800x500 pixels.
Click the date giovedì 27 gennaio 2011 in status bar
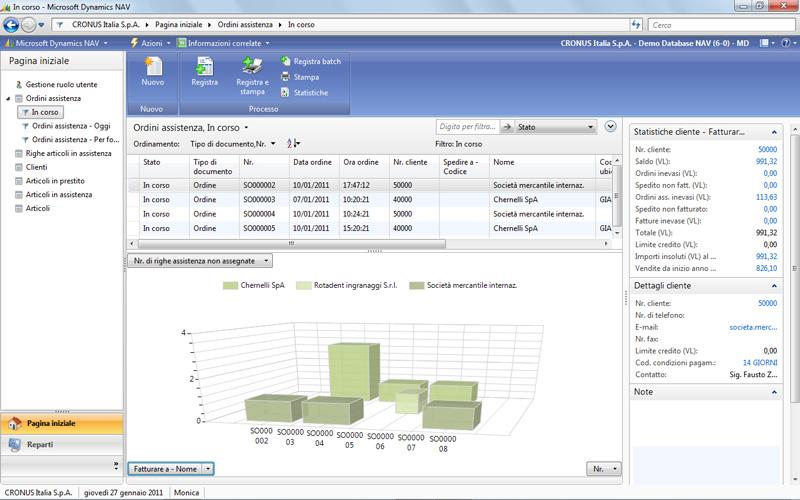[123, 493]
